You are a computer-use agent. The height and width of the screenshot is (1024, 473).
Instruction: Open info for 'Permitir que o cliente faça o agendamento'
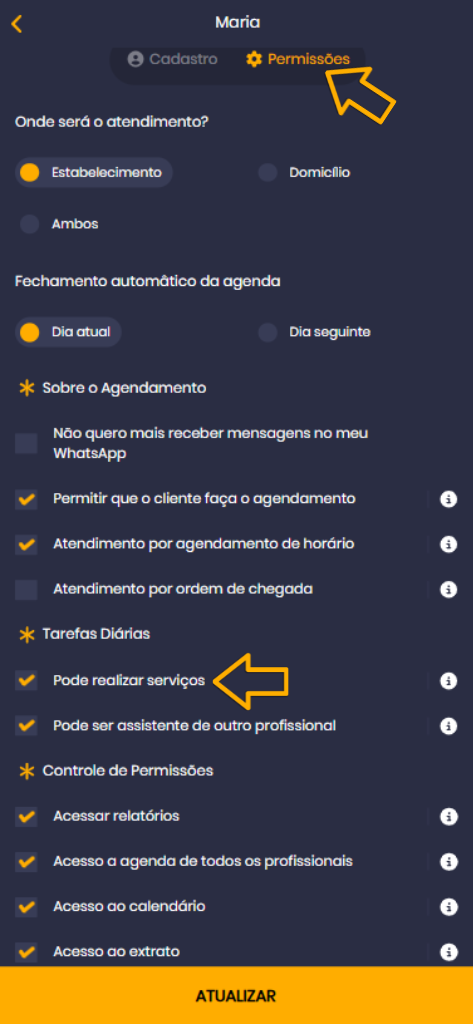448,500
